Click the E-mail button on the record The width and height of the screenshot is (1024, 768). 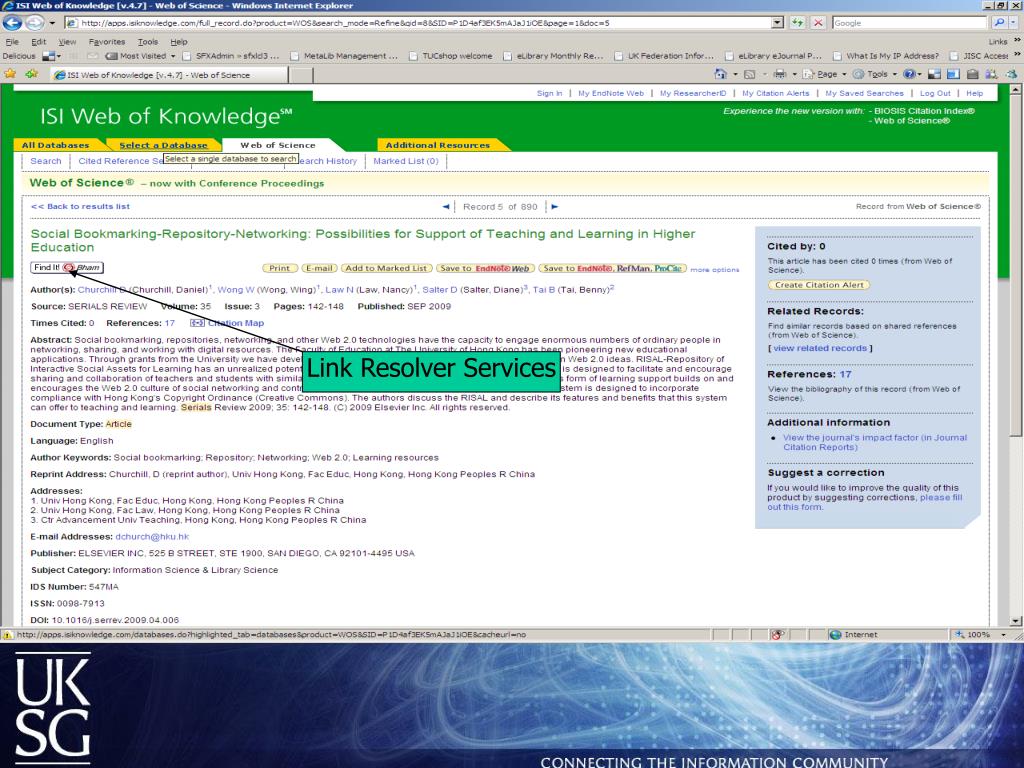pyautogui.click(x=319, y=268)
